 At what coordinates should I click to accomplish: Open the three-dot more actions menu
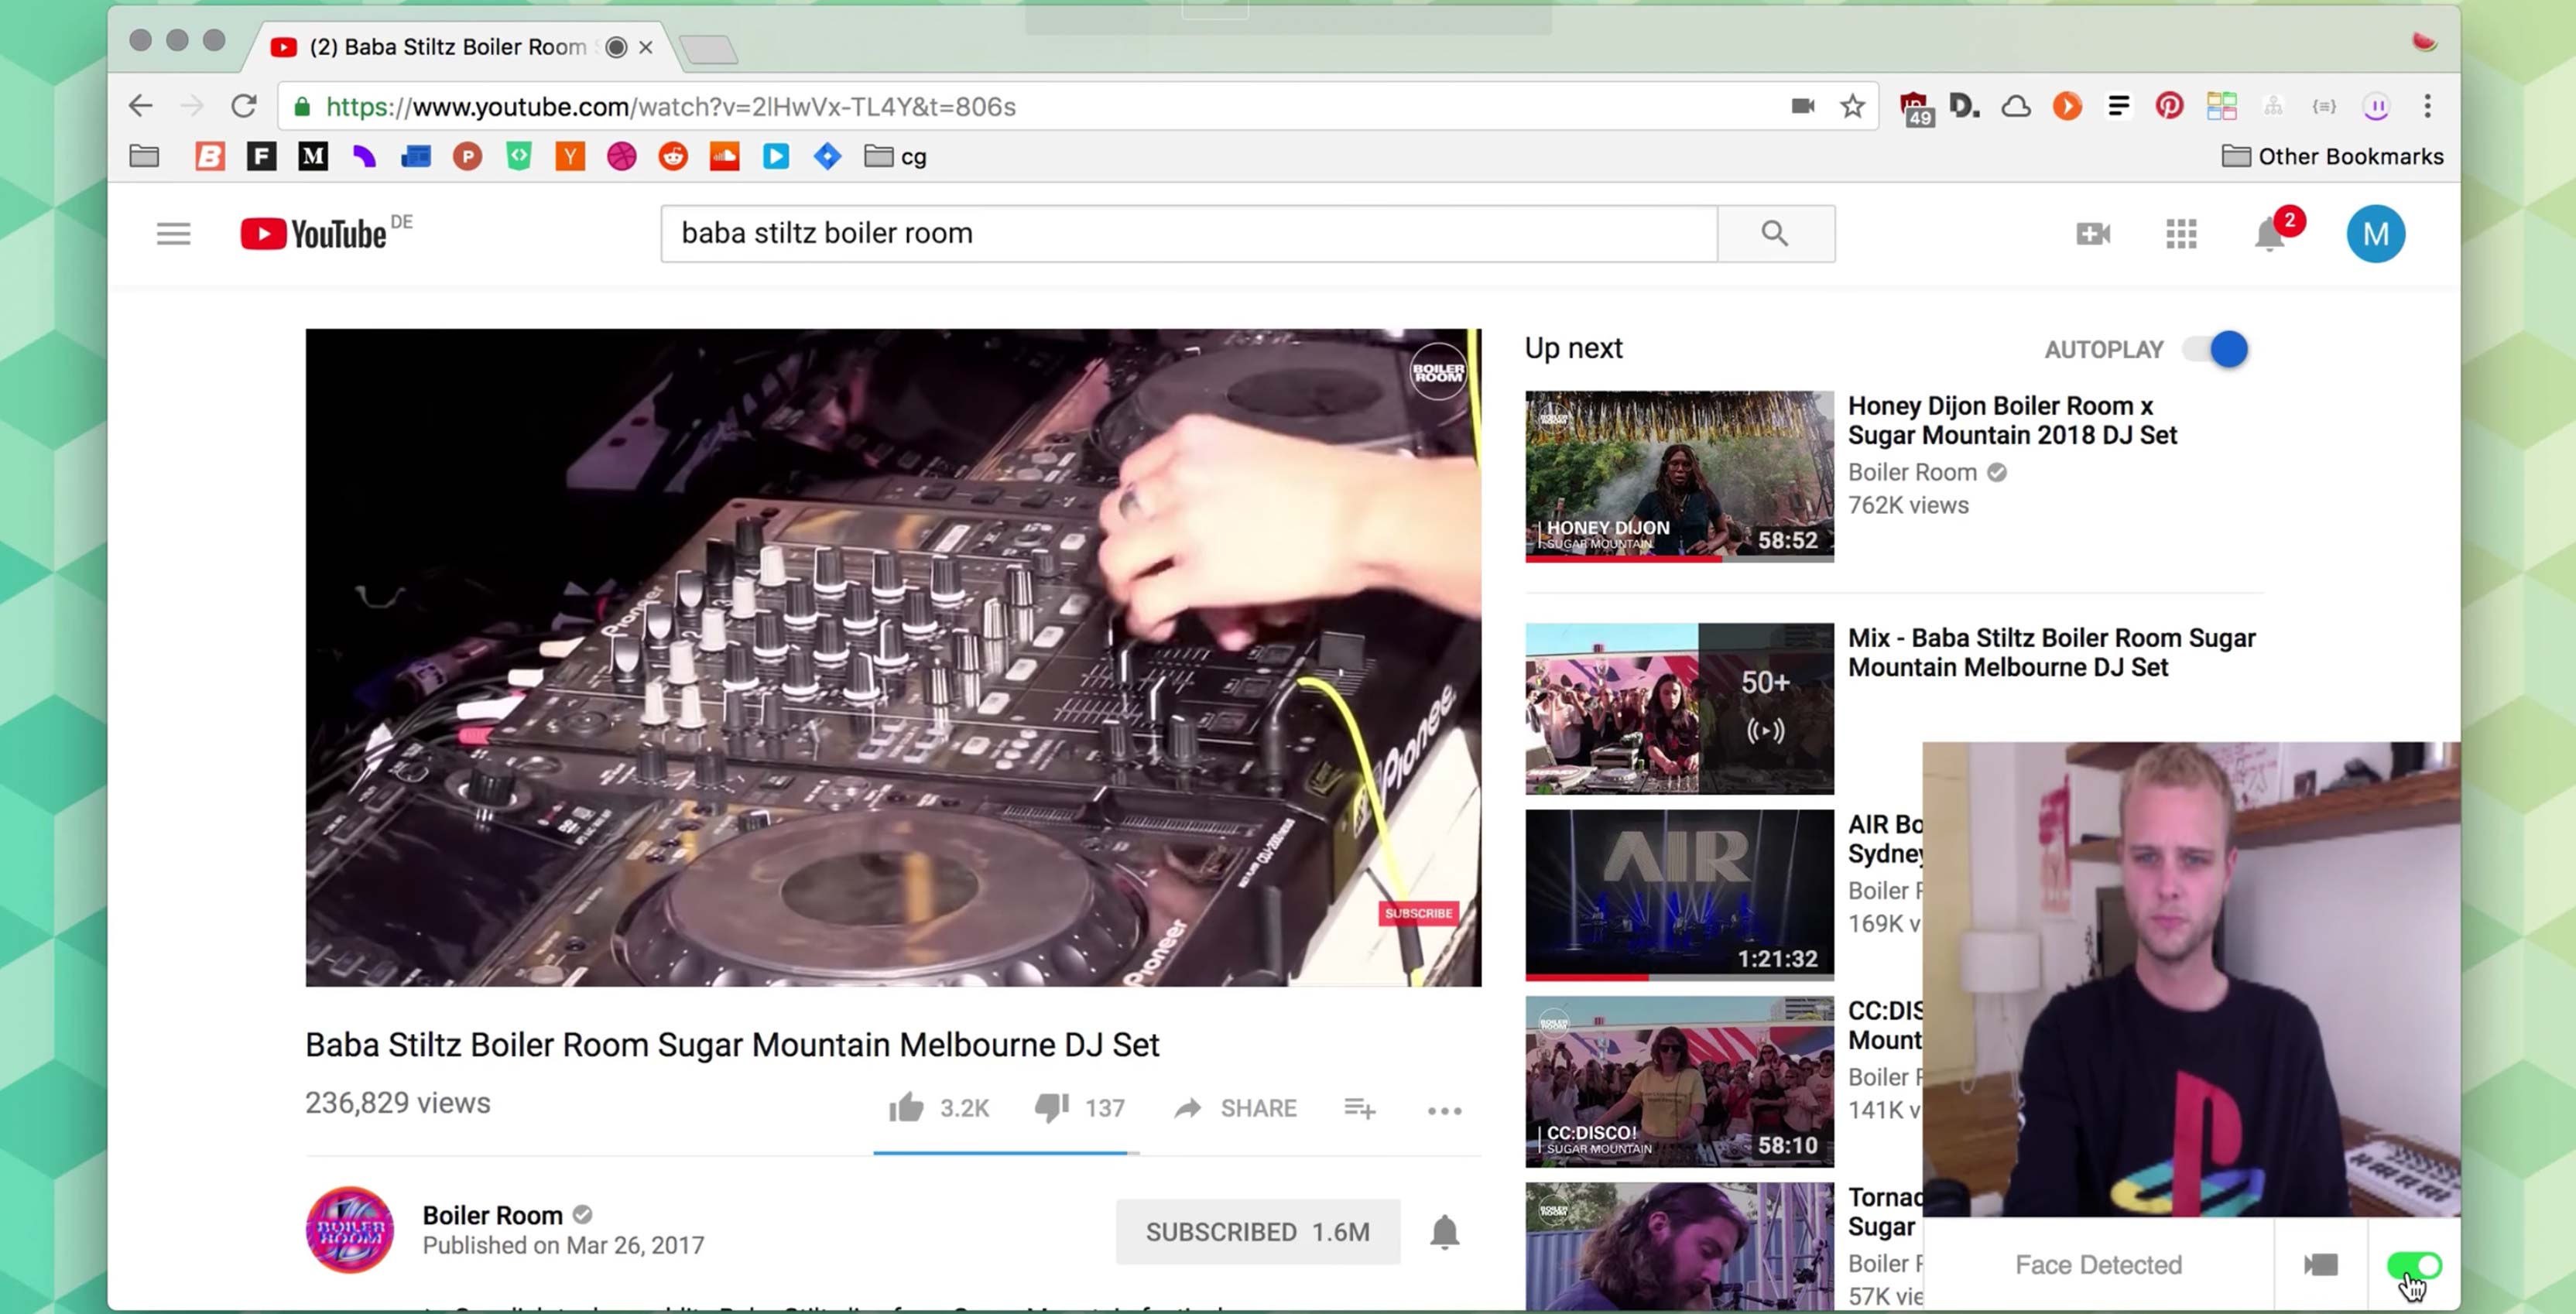tap(1444, 1110)
